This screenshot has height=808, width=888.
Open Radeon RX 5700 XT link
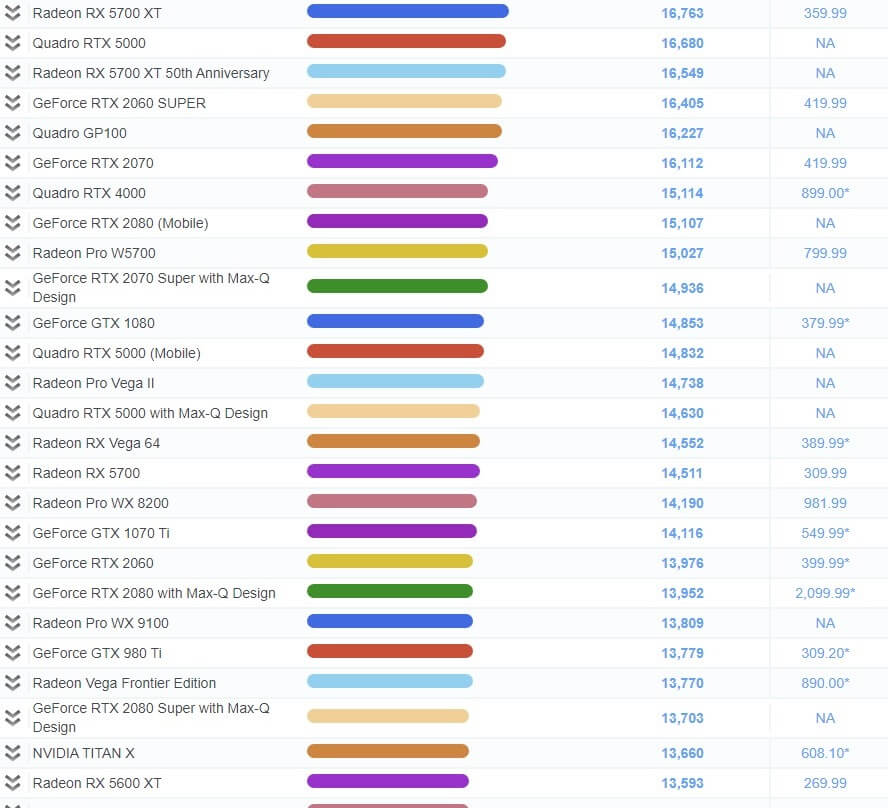click(x=97, y=13)
